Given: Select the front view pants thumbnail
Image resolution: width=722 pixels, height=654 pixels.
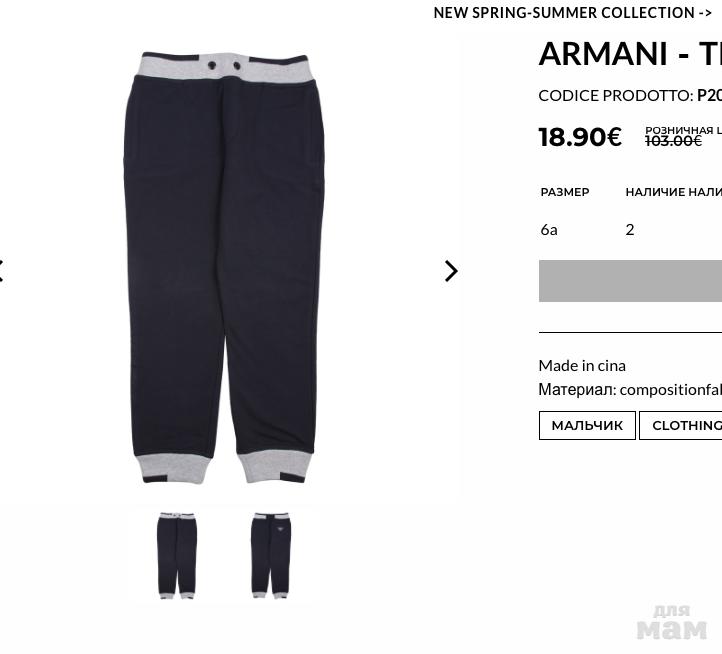Looking at the screenshot, I should click(x=177, y=555).
